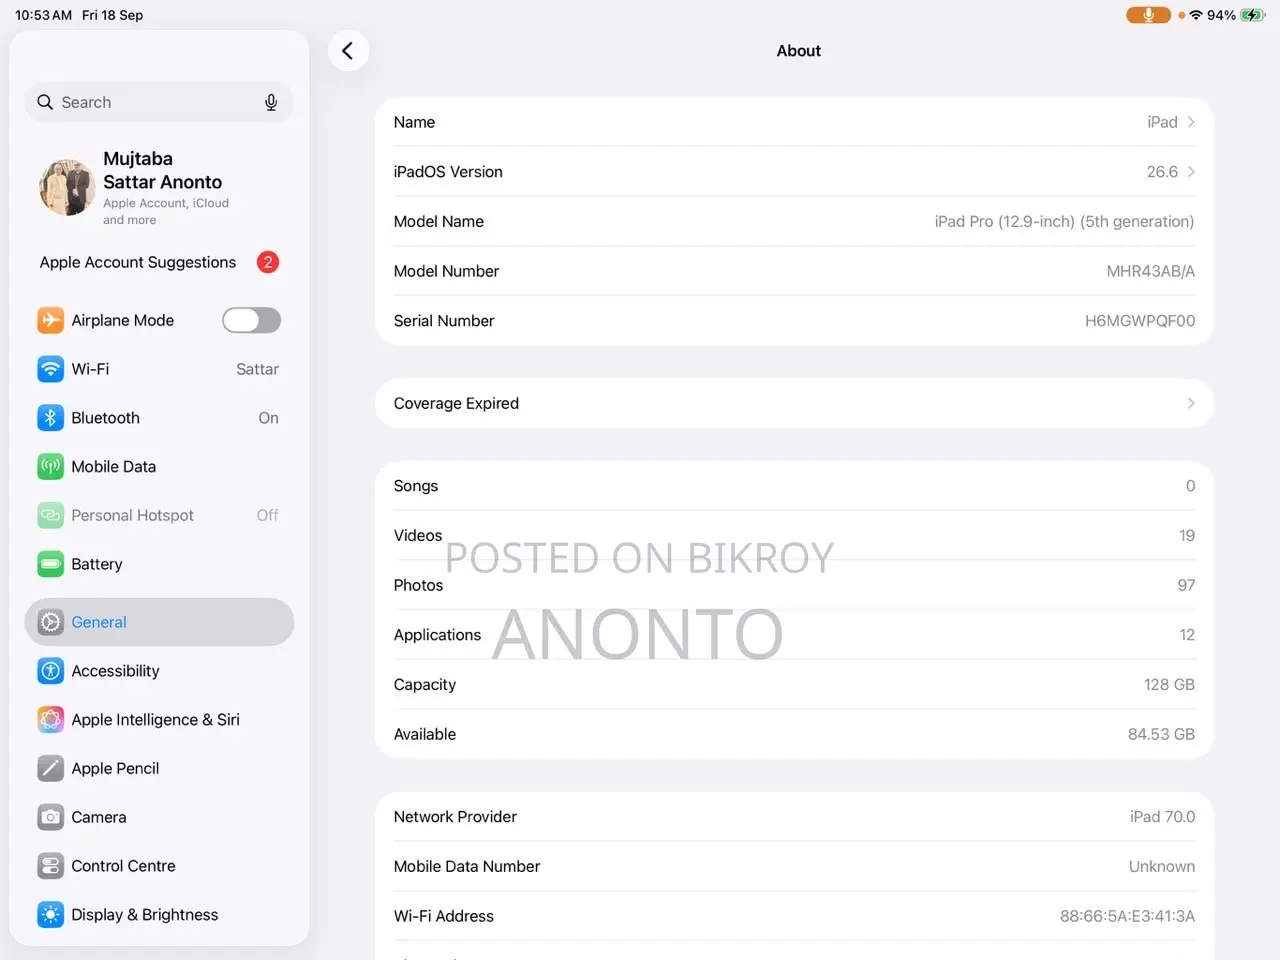
Task: Tap the red suggestions badge
Action: [268, 262]
